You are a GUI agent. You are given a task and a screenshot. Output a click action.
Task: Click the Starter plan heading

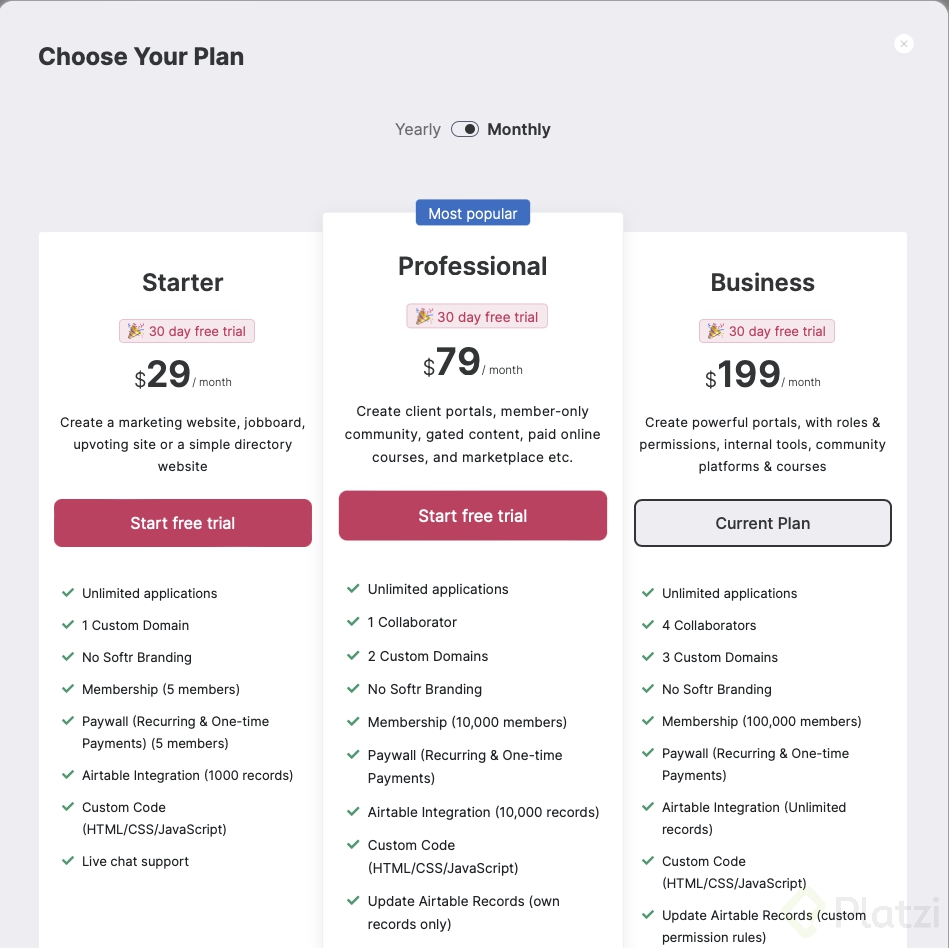[183, 282]
